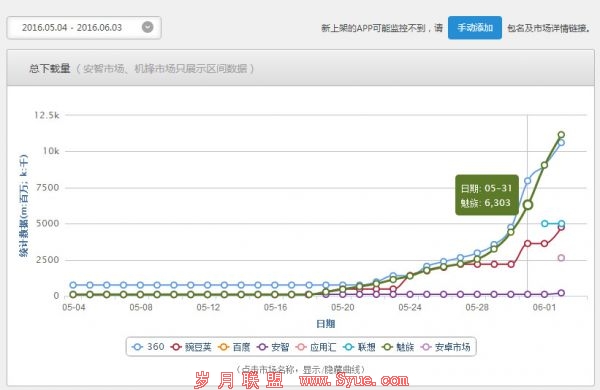Click the 总下载量 panel header
The height and width of the screenshot is (390, 600).
(300, 68)
